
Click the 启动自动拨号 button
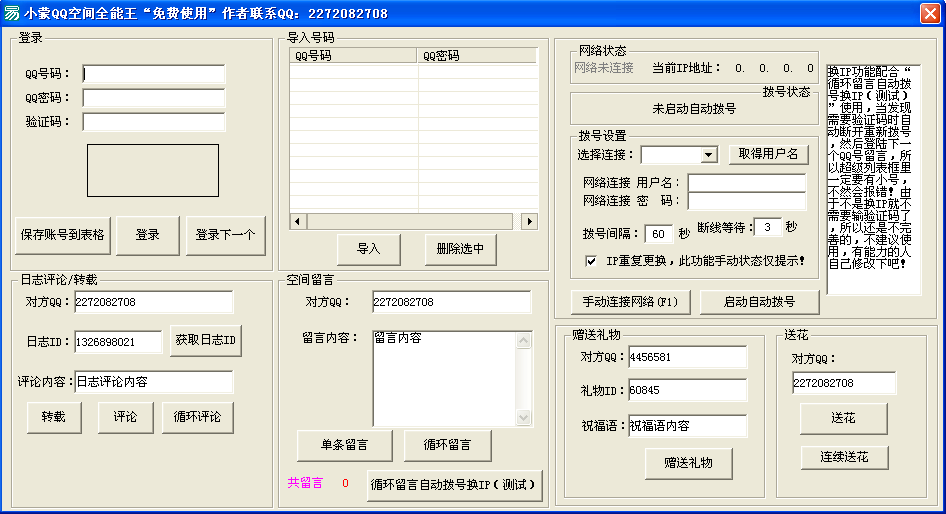pyautogui.click(x=760, y=302)
